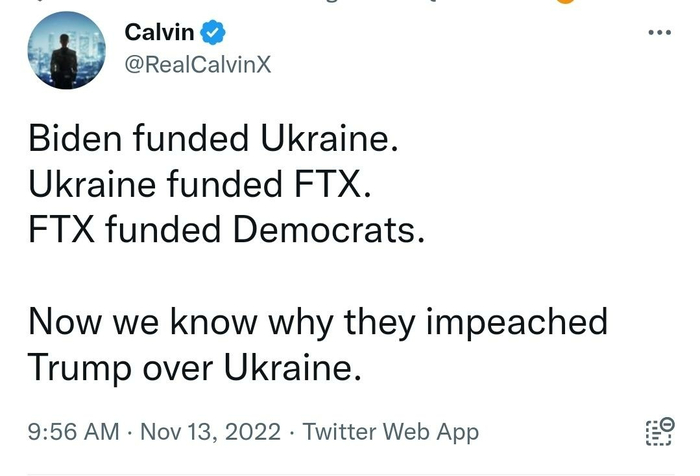This screenshot has width=700, height=476.
Task: Click the line "Trump over Ukraine."
Action: point(192,368)
